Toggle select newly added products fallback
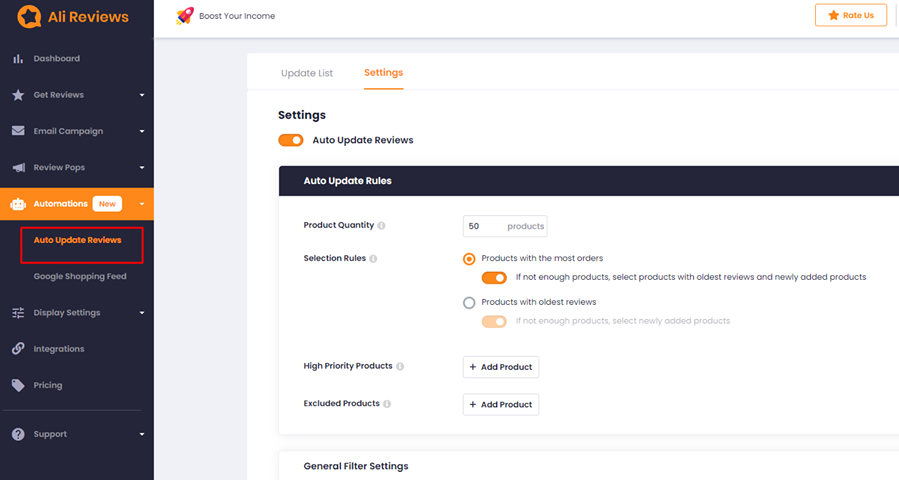 tap(494, 321)
